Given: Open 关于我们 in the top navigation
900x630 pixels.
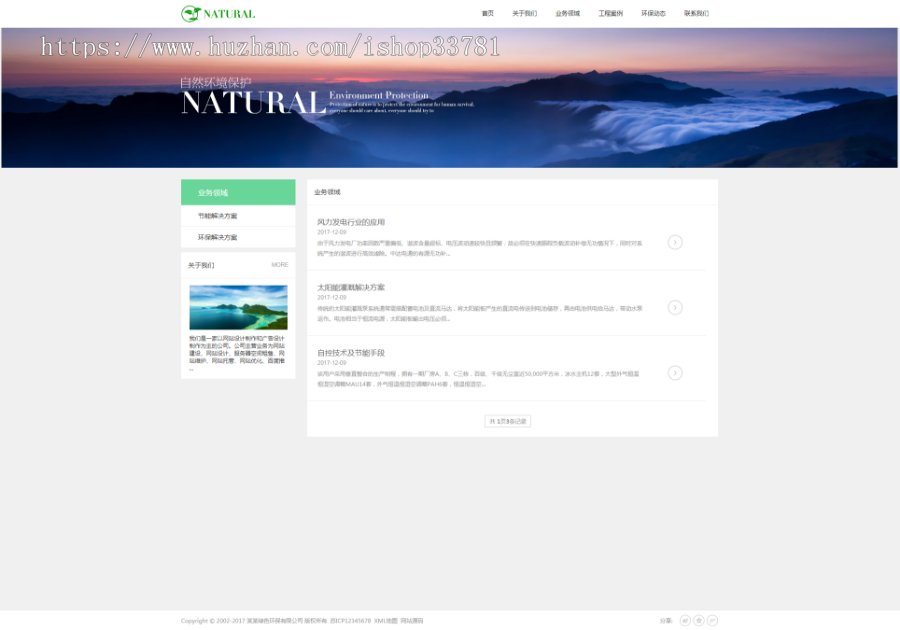Looking at the screenshot, I should tap(525, 13).
